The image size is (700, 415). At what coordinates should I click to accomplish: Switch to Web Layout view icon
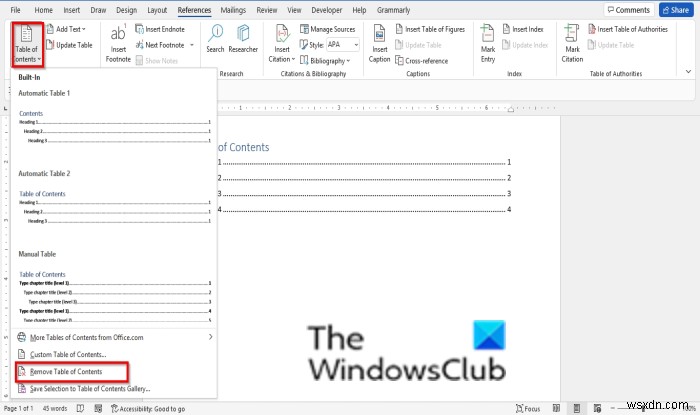point(597,408)
